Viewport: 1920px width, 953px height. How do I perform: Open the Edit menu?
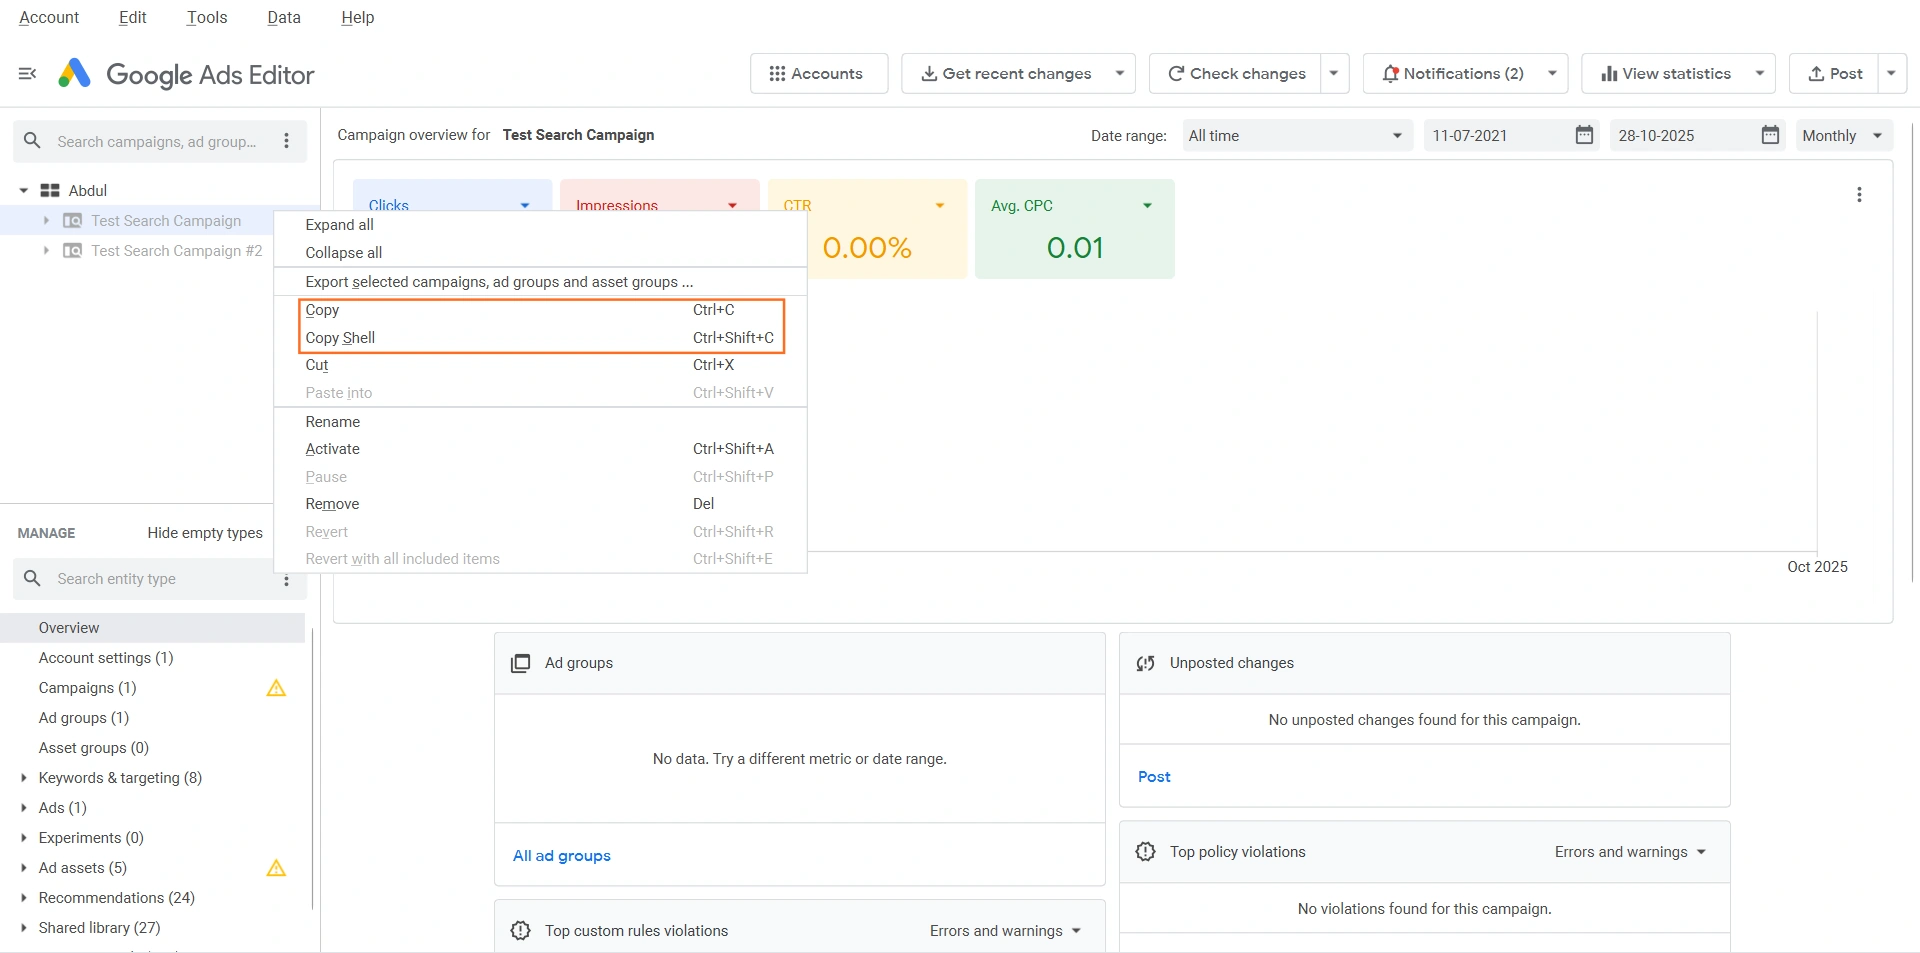pyautogui.click(x=132, y=18)
